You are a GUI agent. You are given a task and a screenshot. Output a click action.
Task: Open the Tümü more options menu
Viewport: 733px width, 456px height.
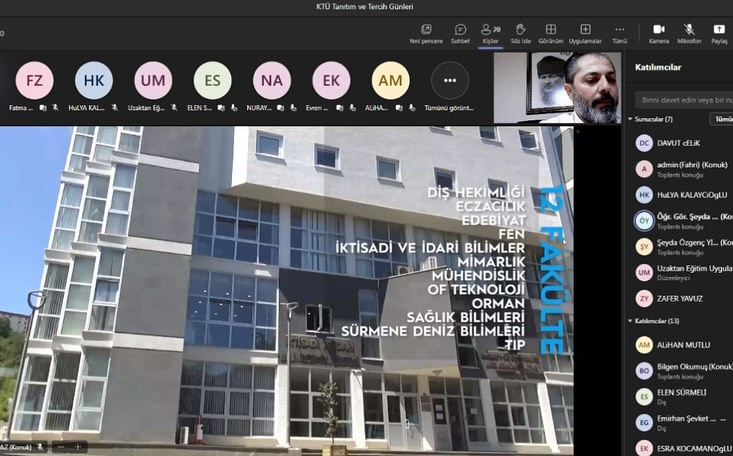coord(619,33)
